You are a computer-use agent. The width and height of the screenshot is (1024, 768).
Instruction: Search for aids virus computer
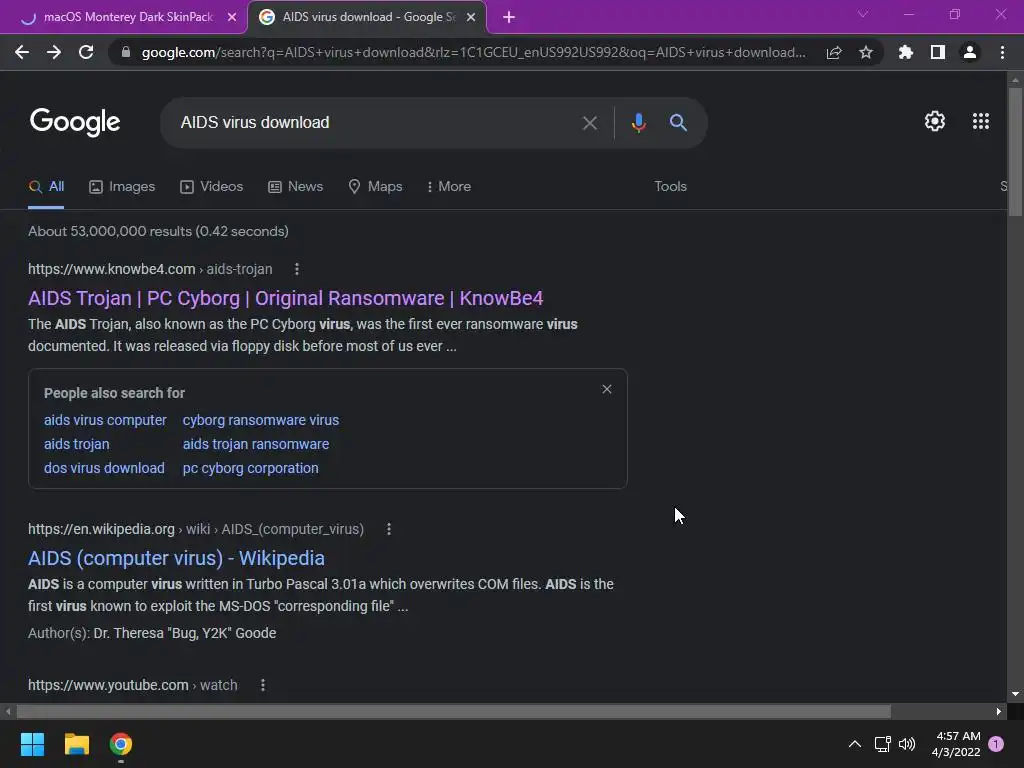click(105, 420)
